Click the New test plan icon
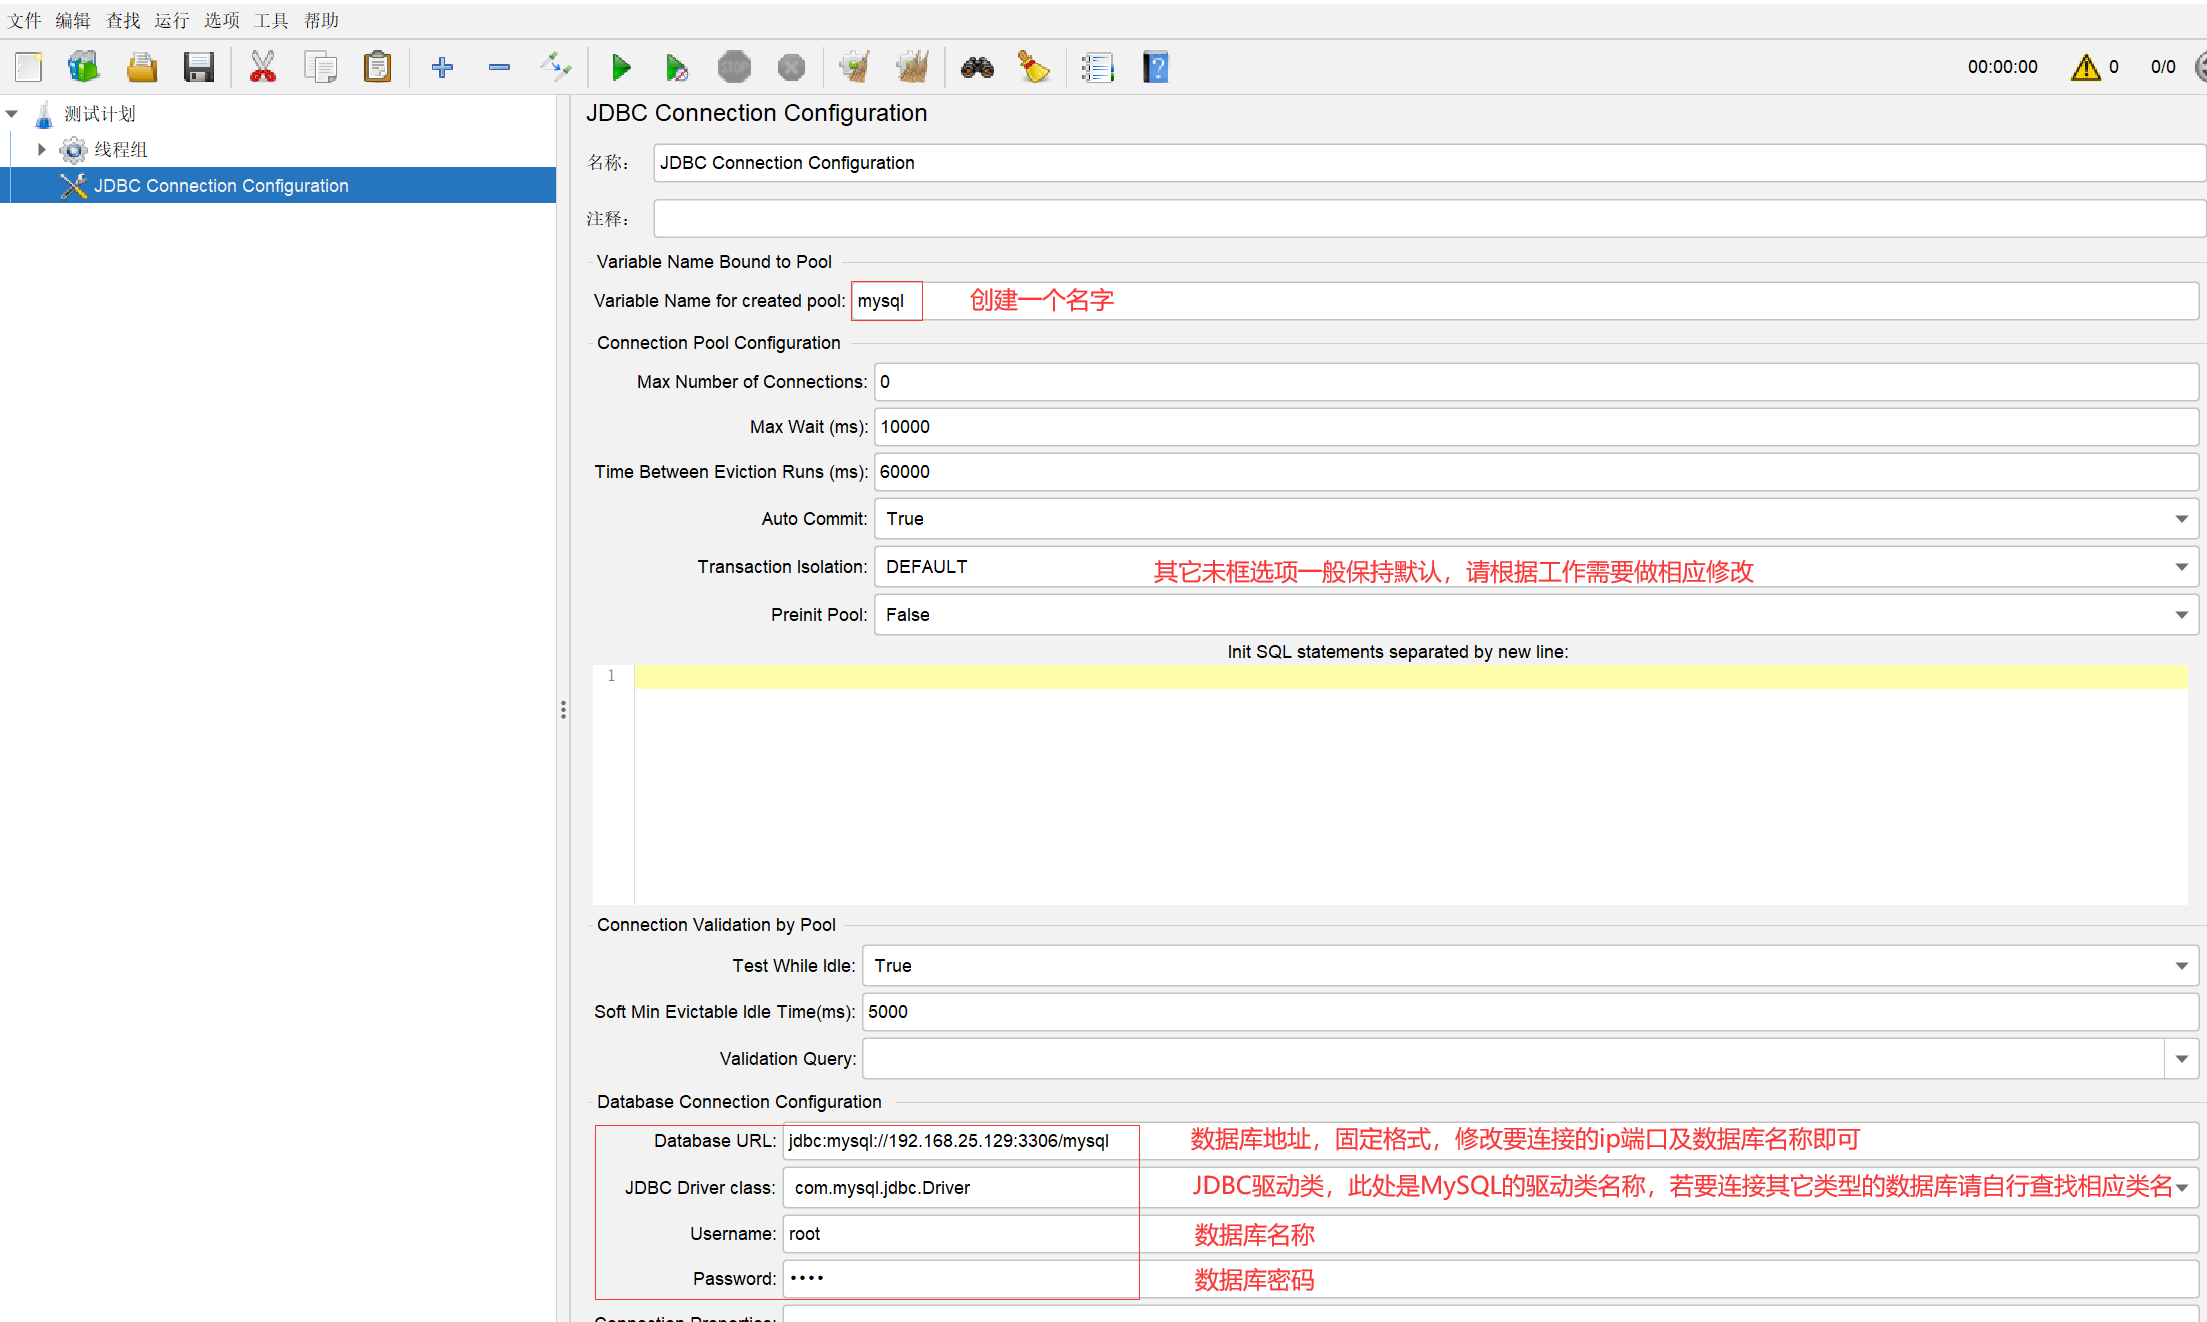2207x1322 pixels. click(x=29, y=67)
